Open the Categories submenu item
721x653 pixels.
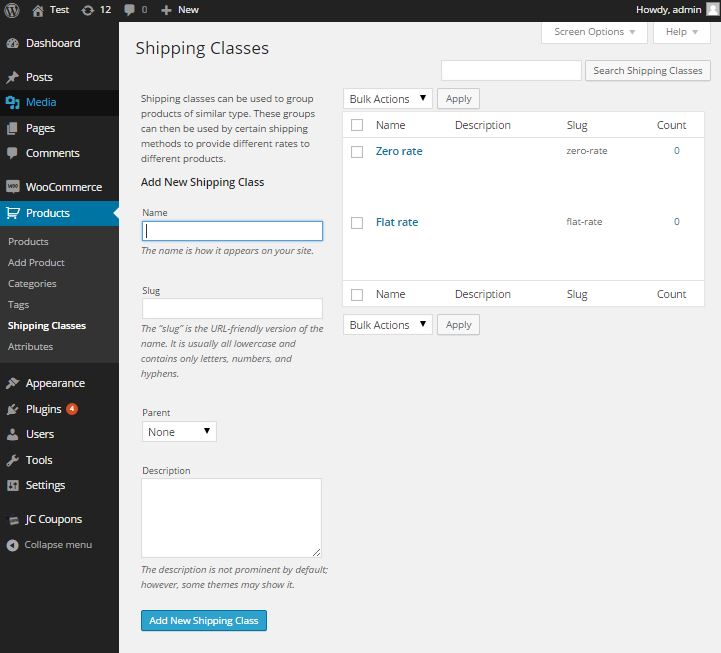click(32, 284)
